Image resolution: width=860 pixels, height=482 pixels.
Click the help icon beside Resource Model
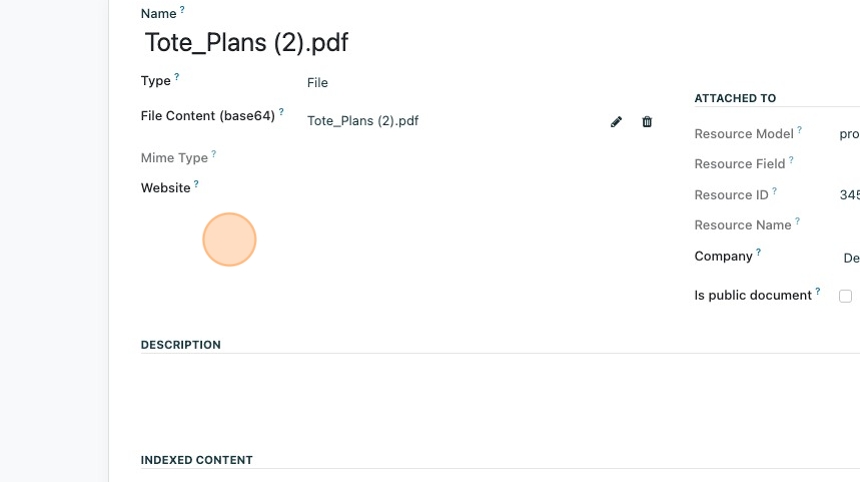(800, 130)
